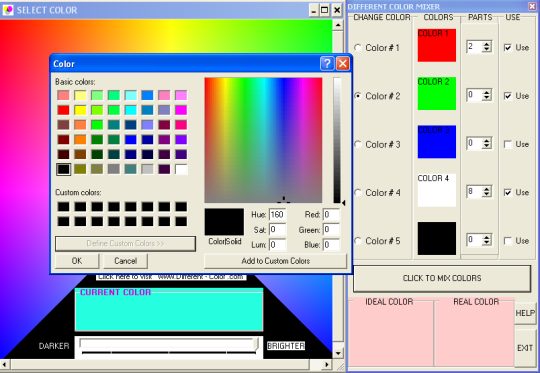Pick the black basic color swatch
540x373 pixels.
pos(64,169)
